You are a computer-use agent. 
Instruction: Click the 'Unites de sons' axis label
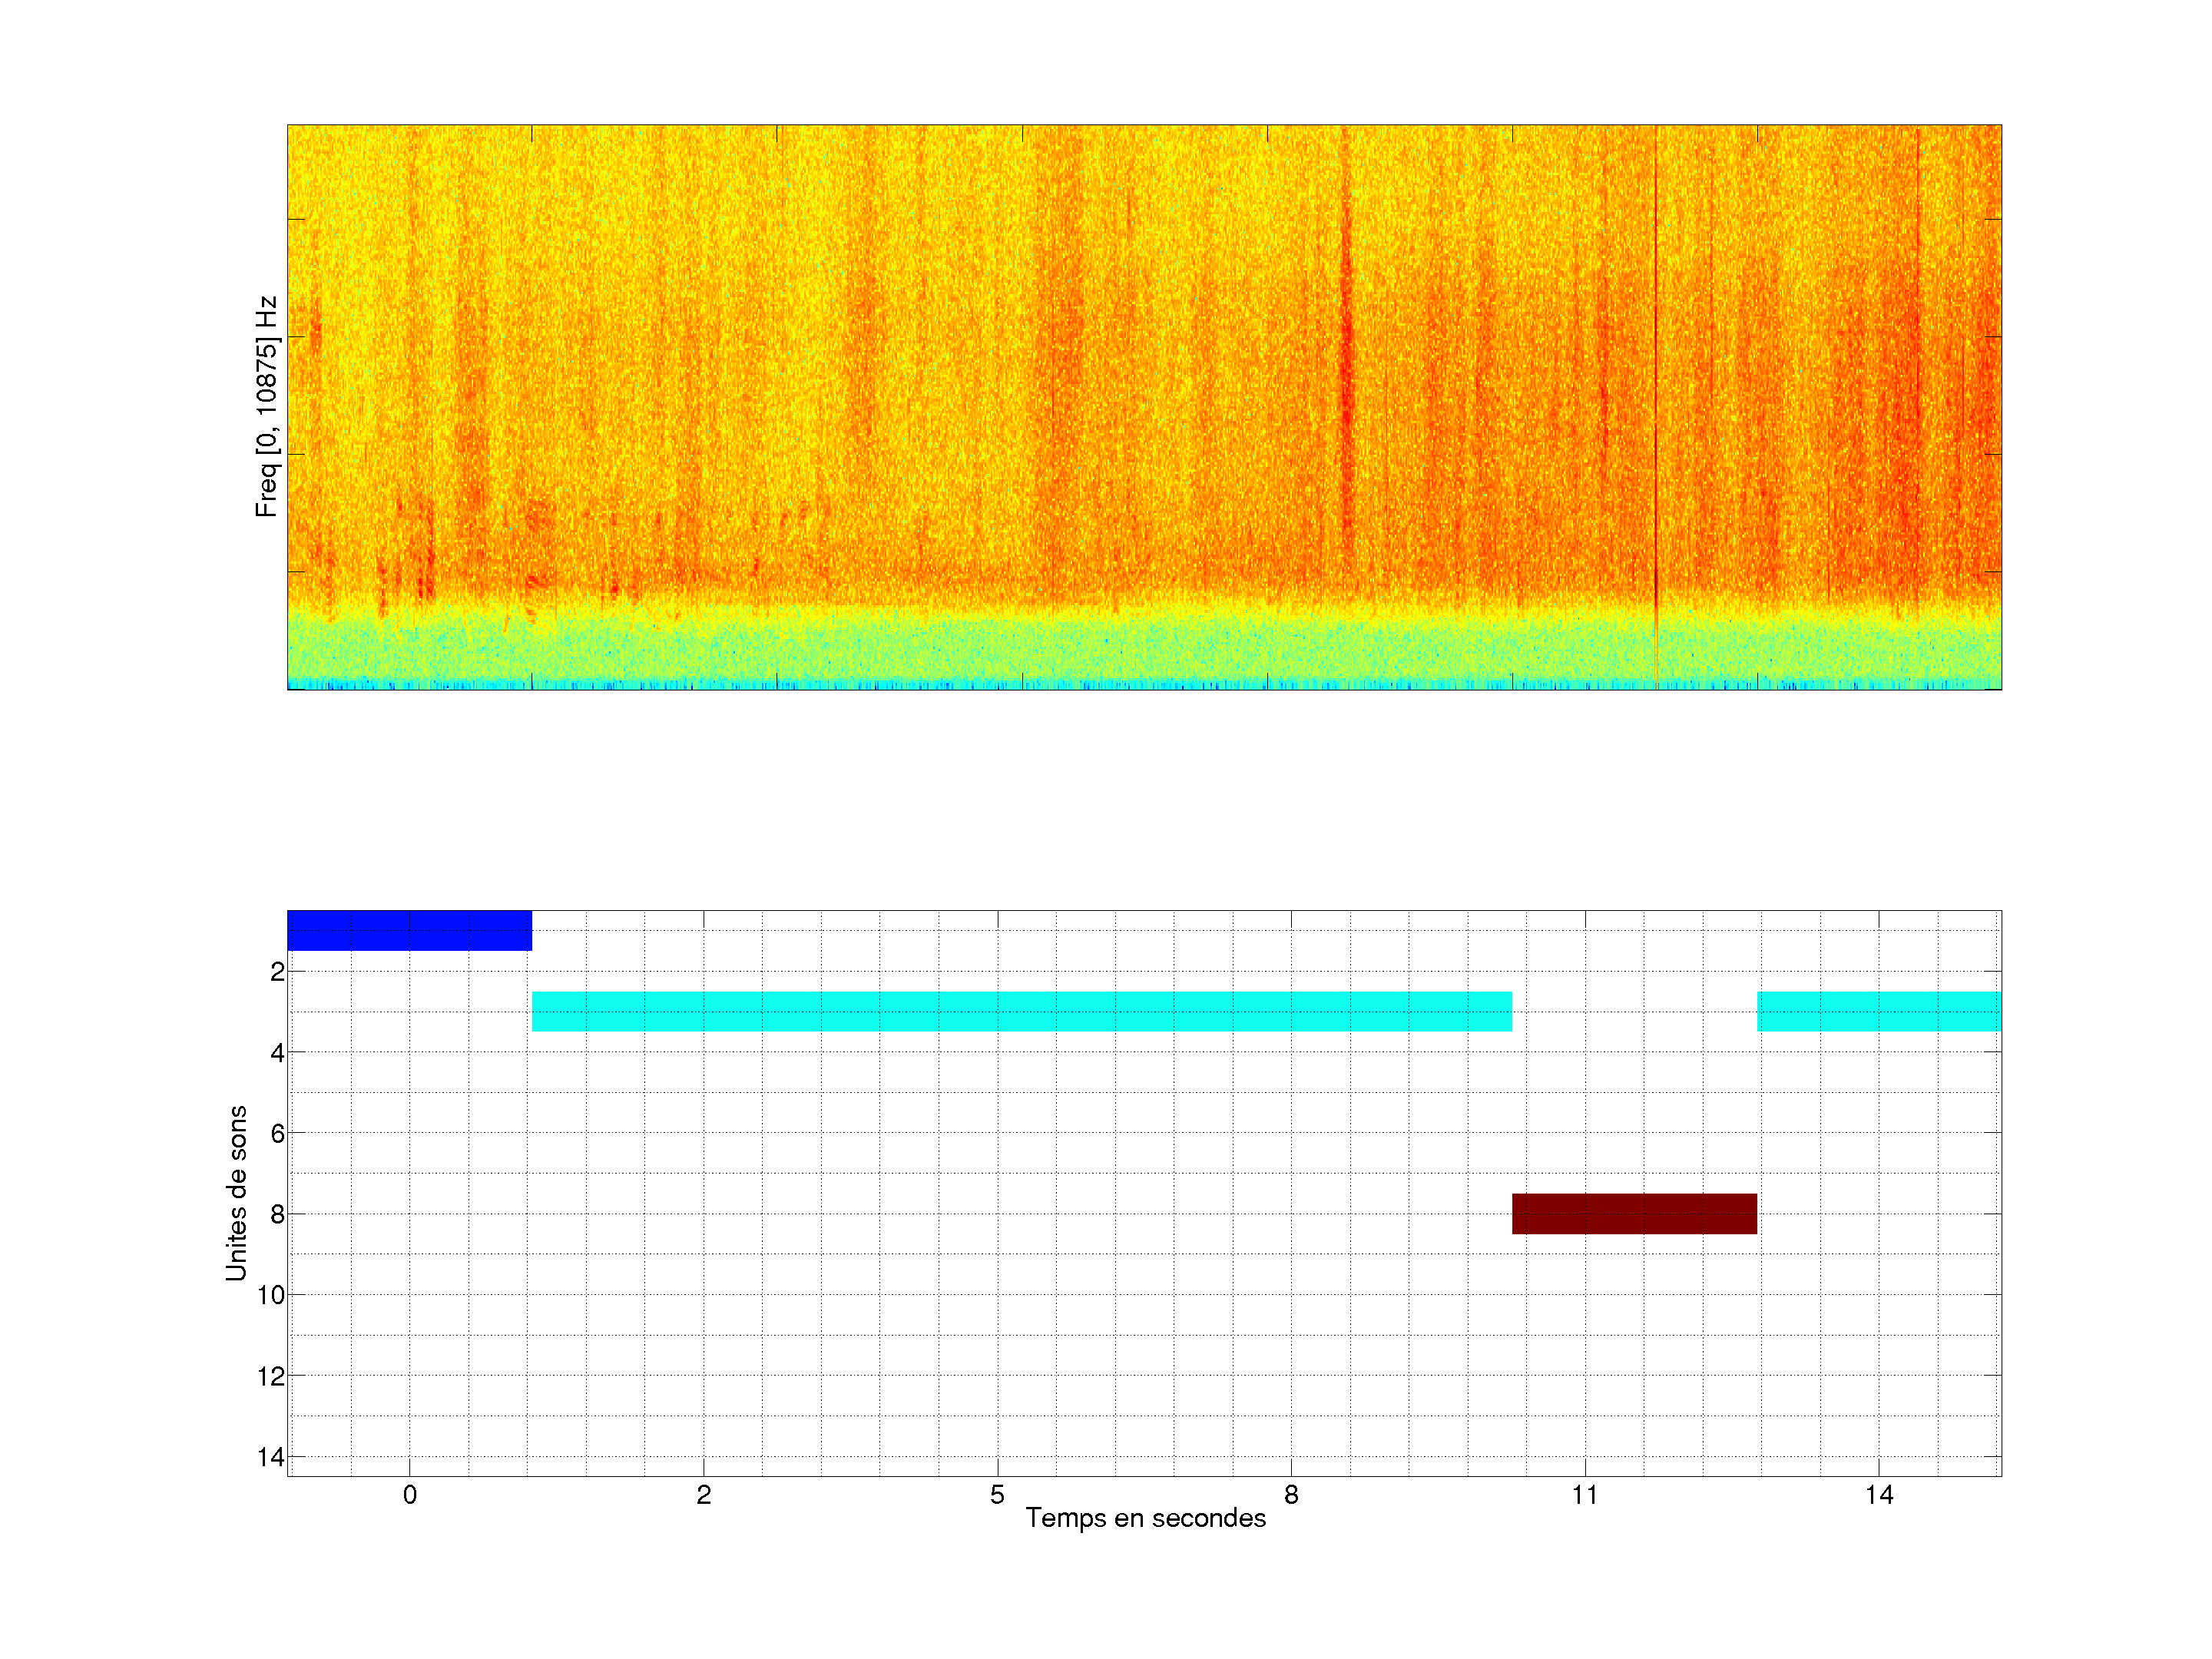click(236, 1193)
